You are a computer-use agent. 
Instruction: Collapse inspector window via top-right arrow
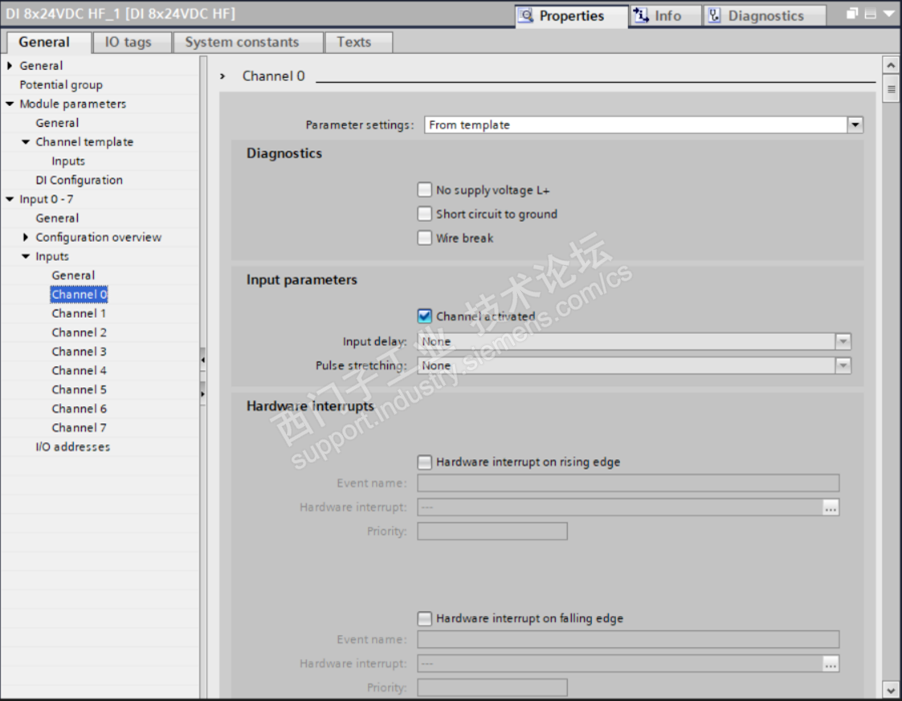889,14
